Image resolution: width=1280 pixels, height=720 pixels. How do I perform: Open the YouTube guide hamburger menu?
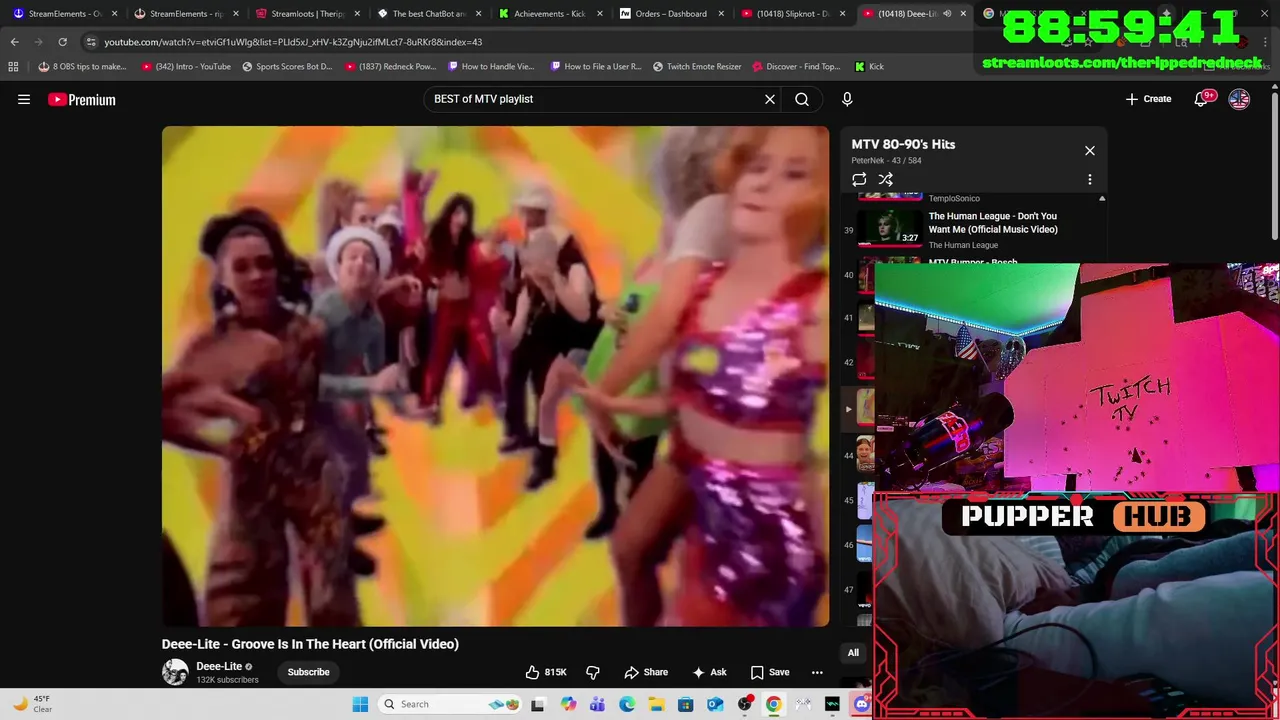coord(24,99)
